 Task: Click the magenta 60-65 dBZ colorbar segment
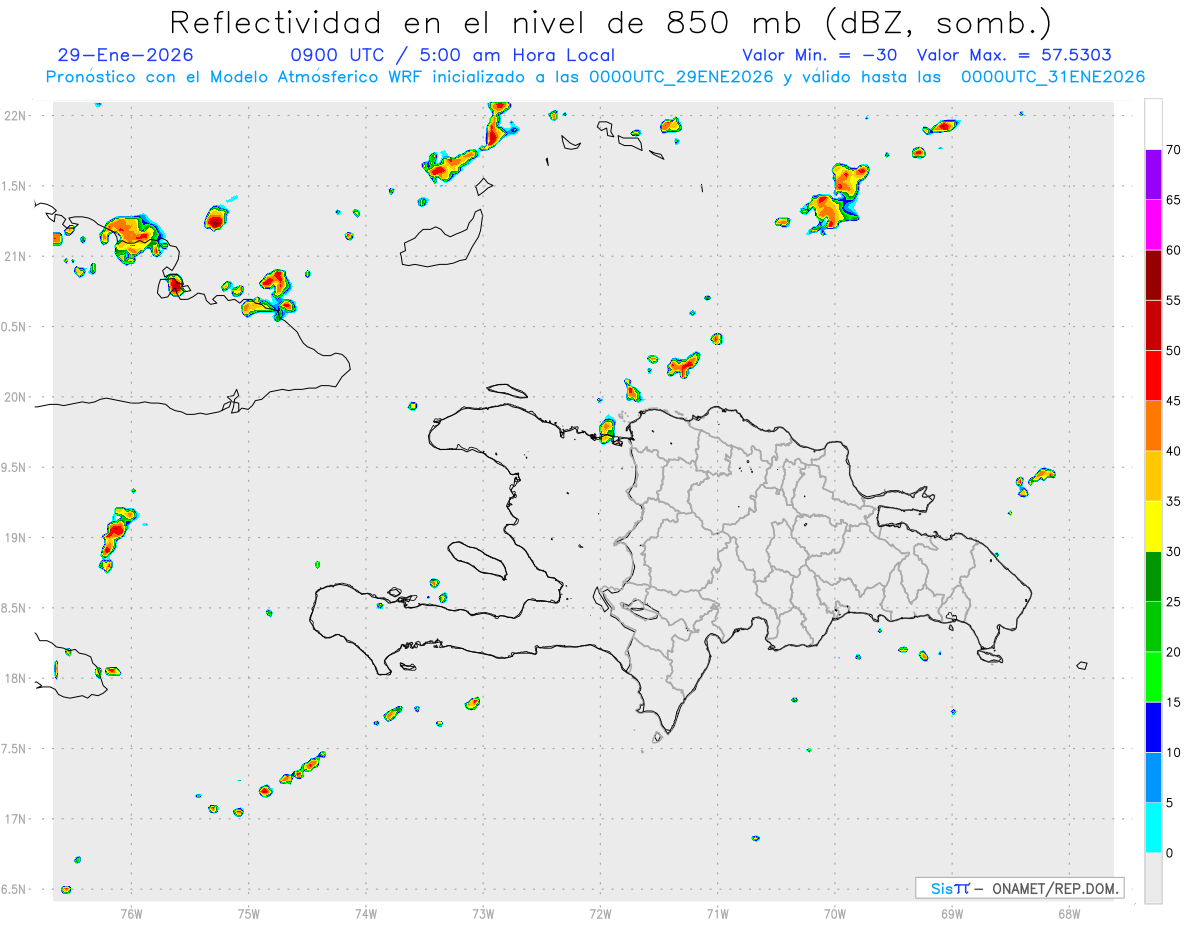1153,225
